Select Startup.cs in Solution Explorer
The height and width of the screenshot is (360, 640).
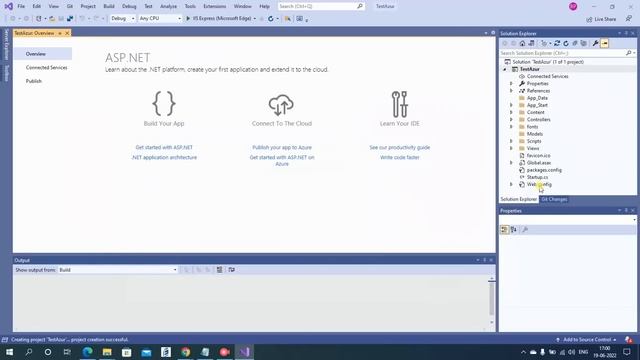[x=537, y=177]
